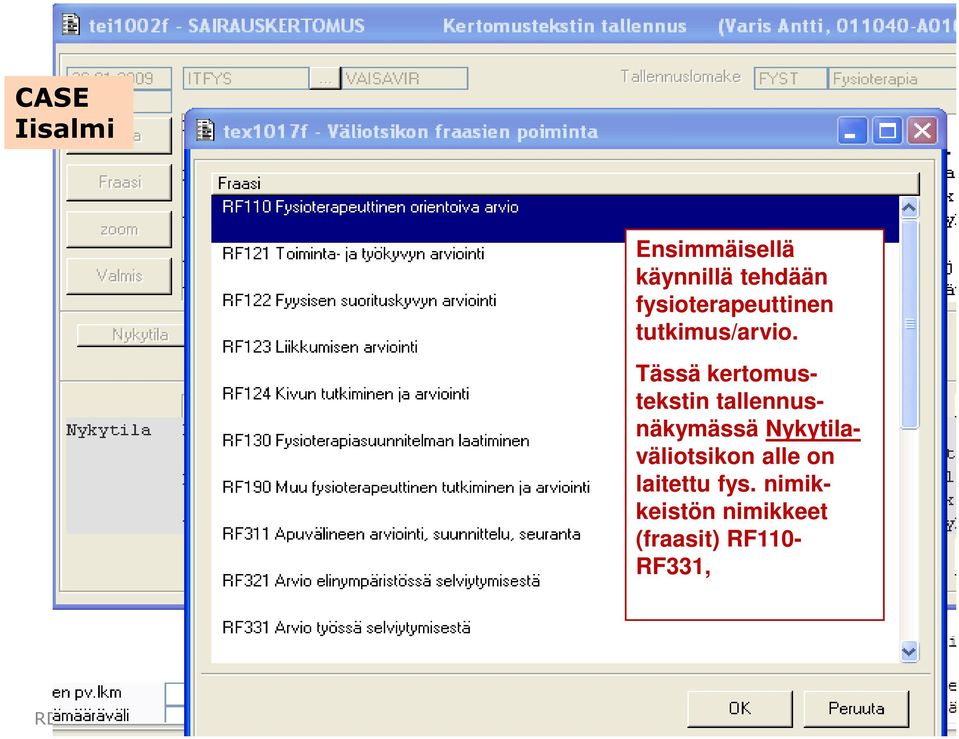This screenshot has height=739, width=959.
Task: Click Fraasi button in SAIRAUSKERTOMUS window
Action: [119, 182]
